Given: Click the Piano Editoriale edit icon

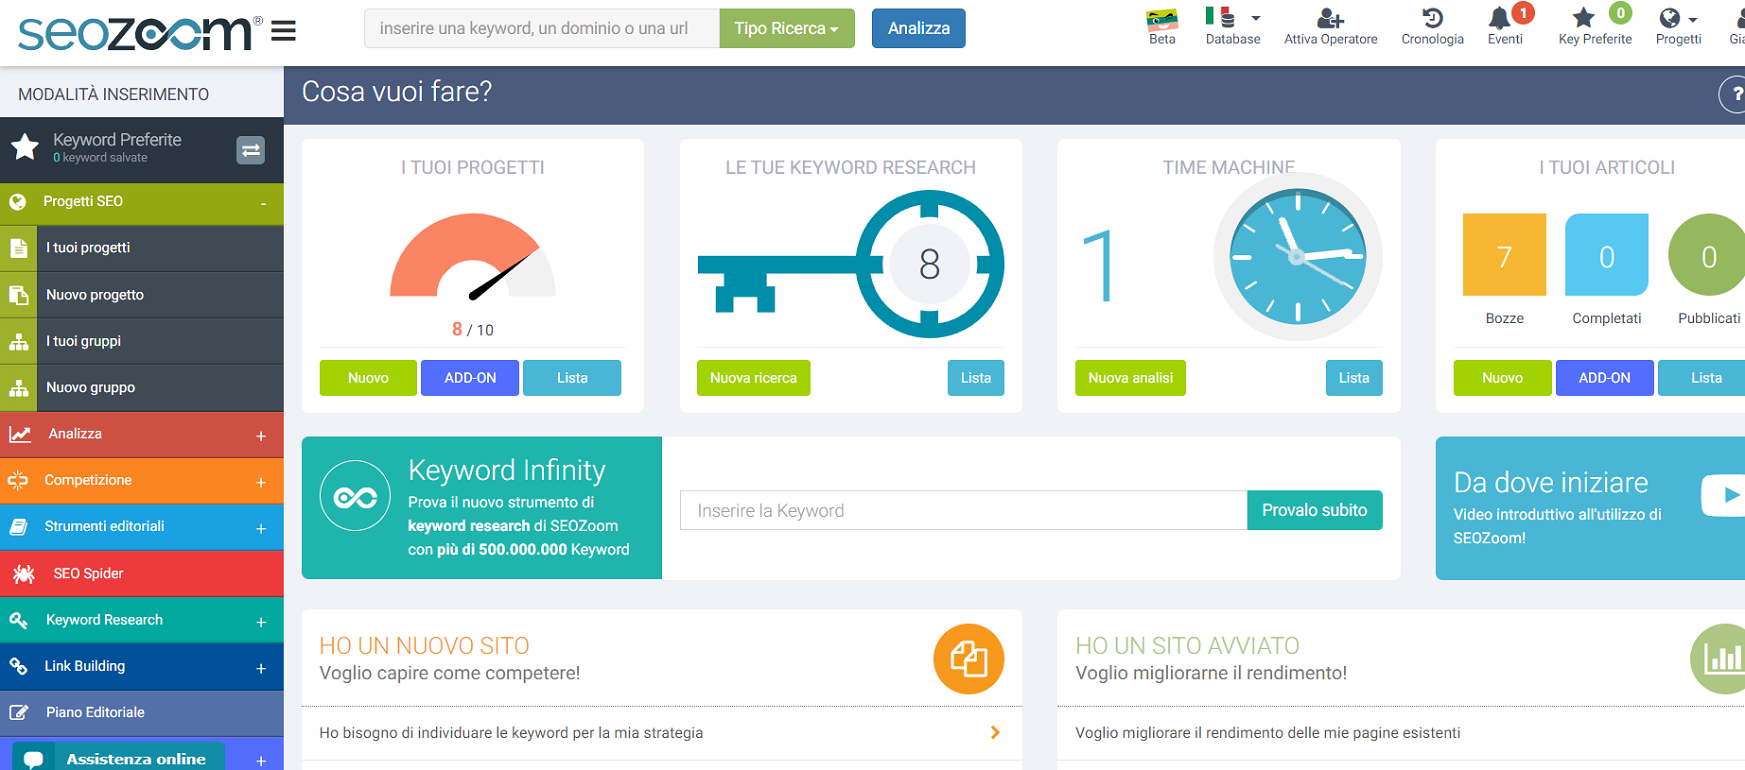Looking at the screenshot, I should [18, 713].
